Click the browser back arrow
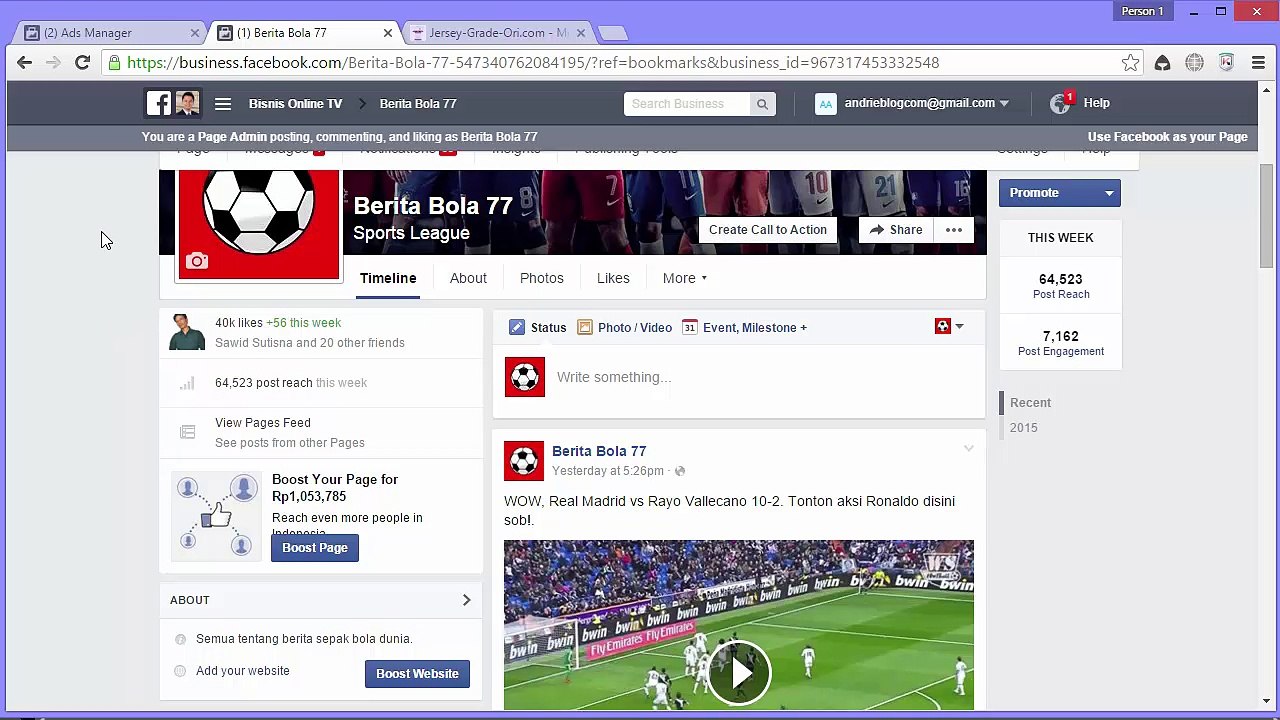The width and height of the screenshot is (1280, 720). click(25, 63)
